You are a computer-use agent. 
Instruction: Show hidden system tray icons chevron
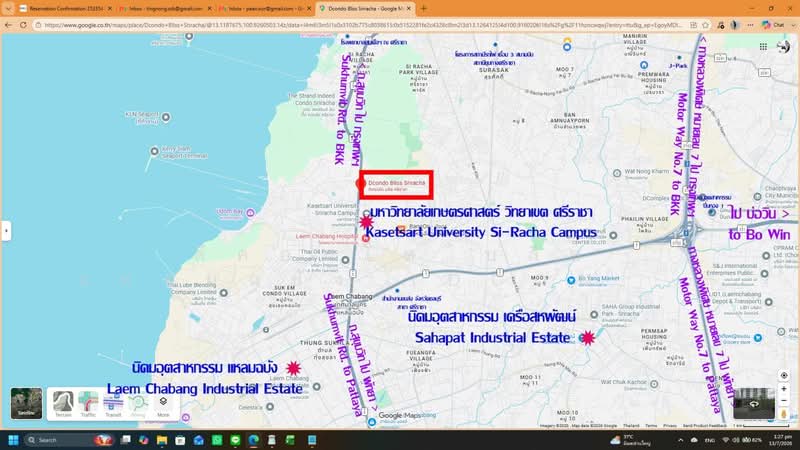pos(681,440)
